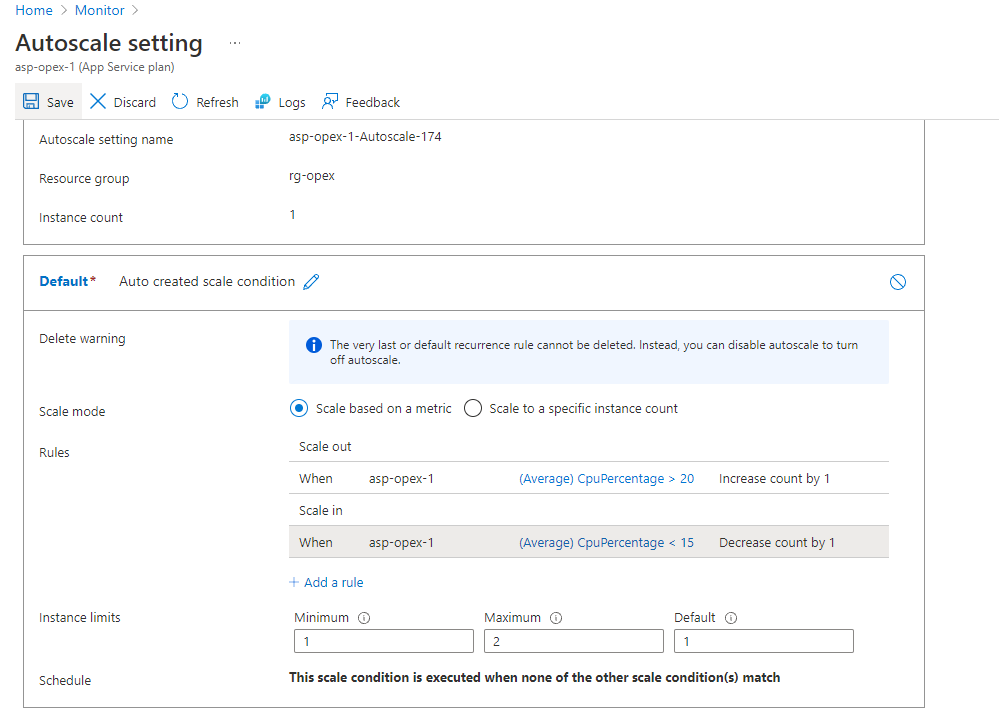Focus the Maximum instance limit field
Viewport: 999px width, 720px height.
point(573,641)
